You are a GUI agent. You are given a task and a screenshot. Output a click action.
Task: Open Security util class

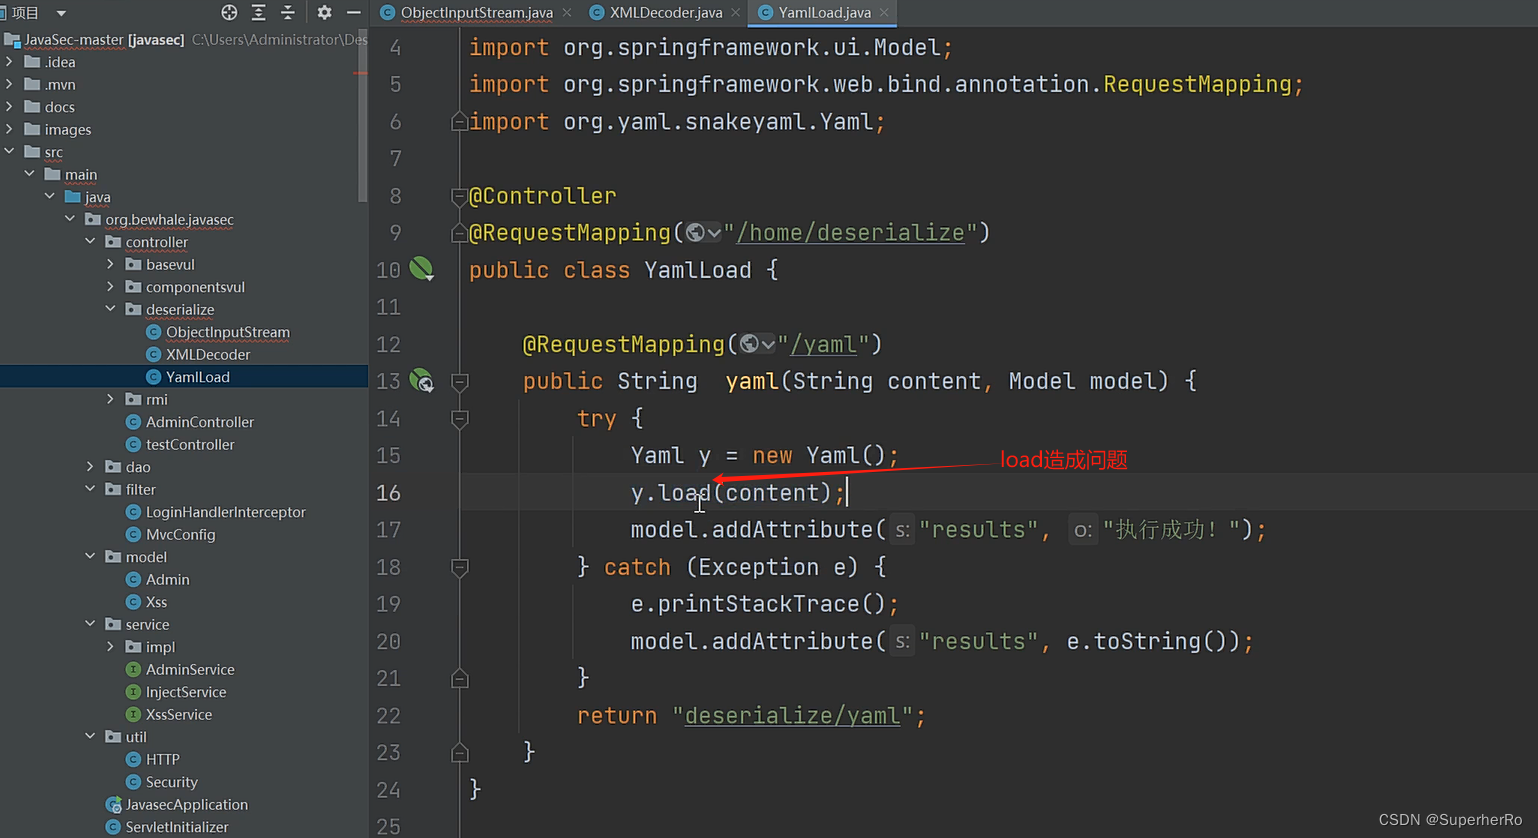pyautogui.click(x=172, y=782)
